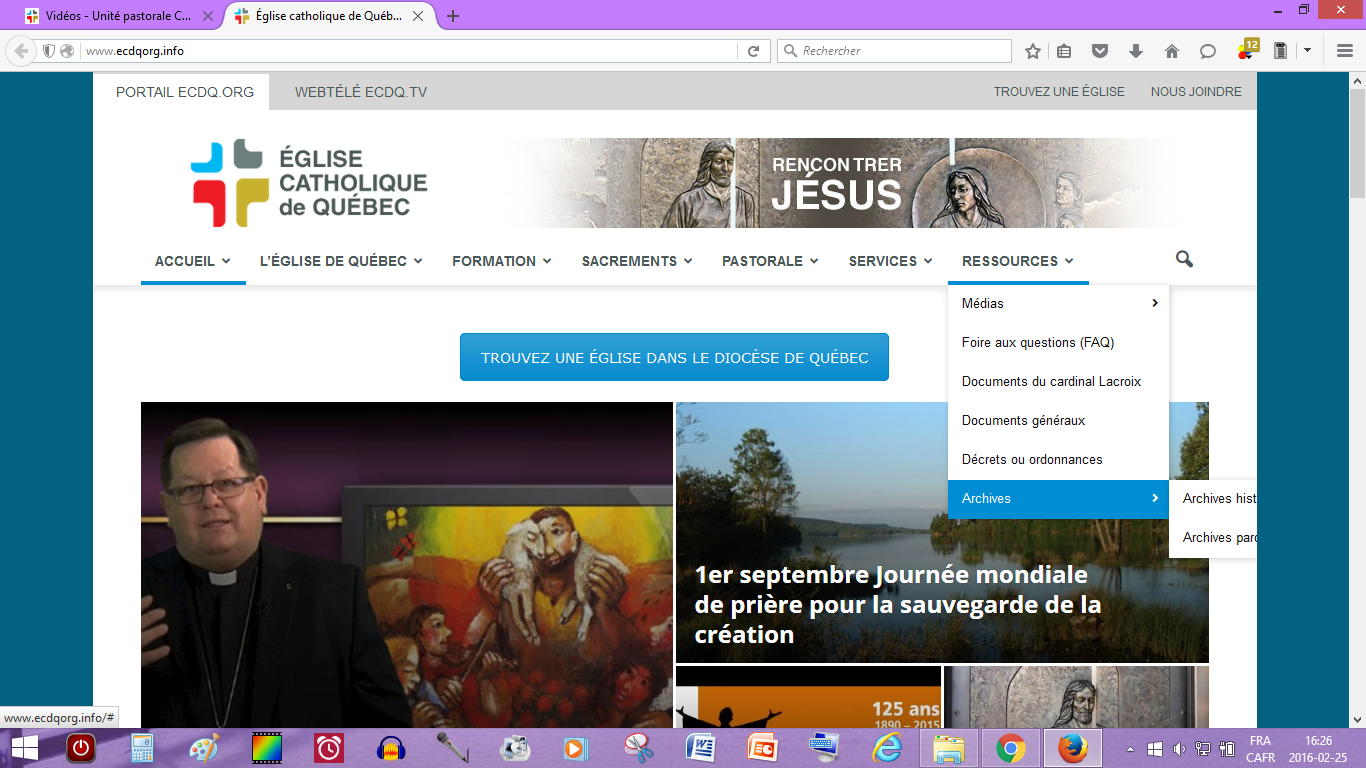Viewport: 1366px width, 768px height.
Task: Click NOUS JOINDRE link
Action: (1196, 92)
